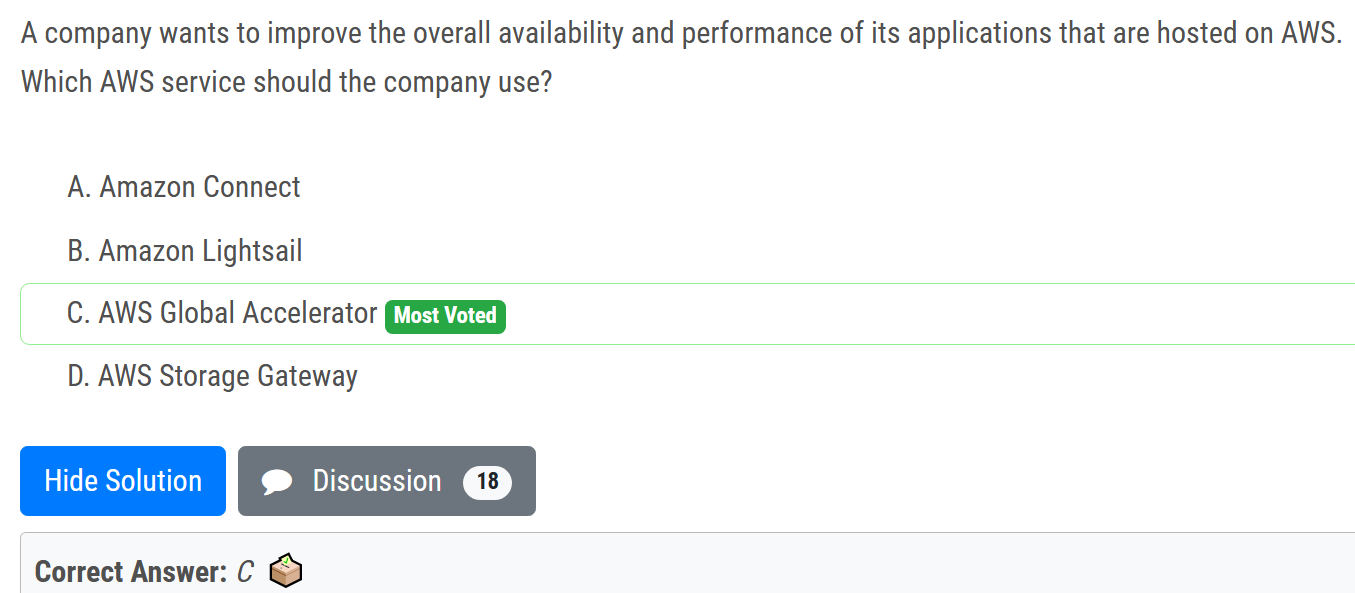Select answer A. Amazon Connect
The image size is (1355, 593).
184,187
